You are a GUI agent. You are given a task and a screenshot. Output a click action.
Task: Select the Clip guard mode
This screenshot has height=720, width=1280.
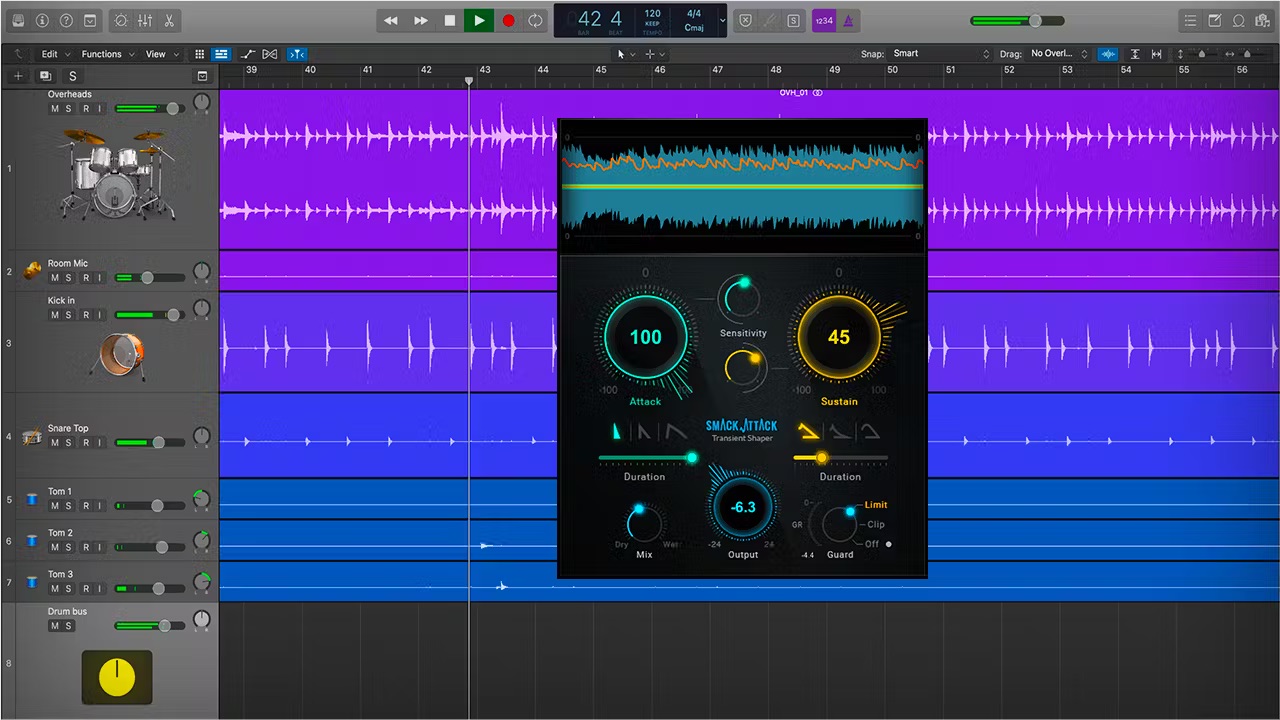[x=876, y=525]
